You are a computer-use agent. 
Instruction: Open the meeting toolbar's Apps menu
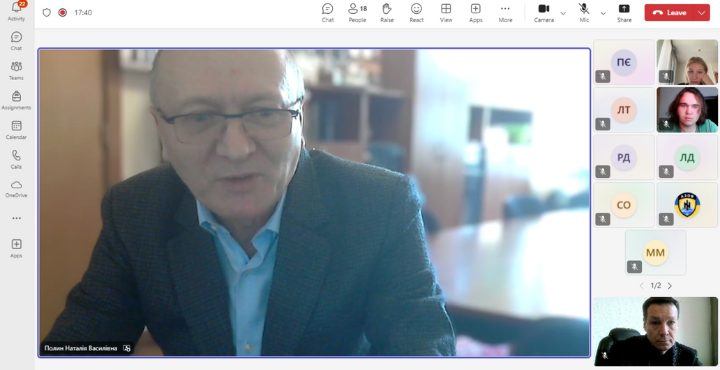point(476,12)
